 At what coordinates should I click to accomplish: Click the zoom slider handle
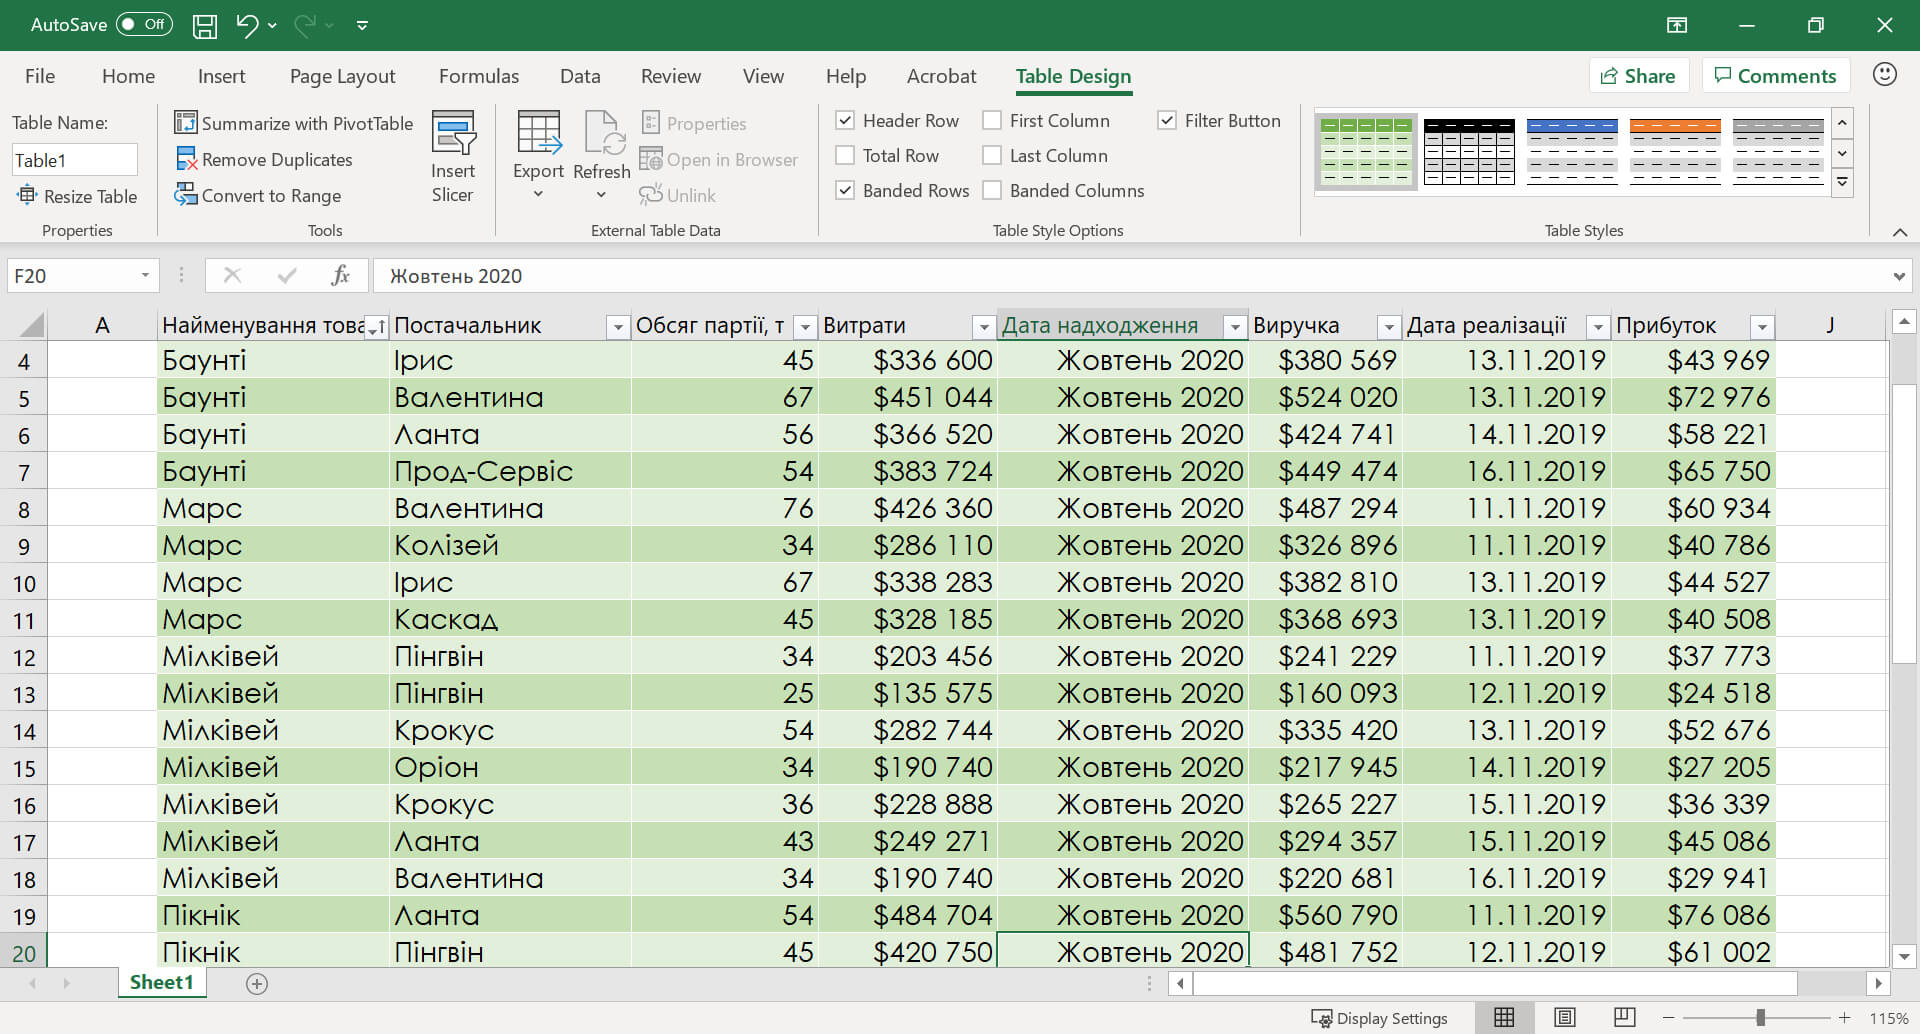pyautogui.click(x=1760, y=1018)
